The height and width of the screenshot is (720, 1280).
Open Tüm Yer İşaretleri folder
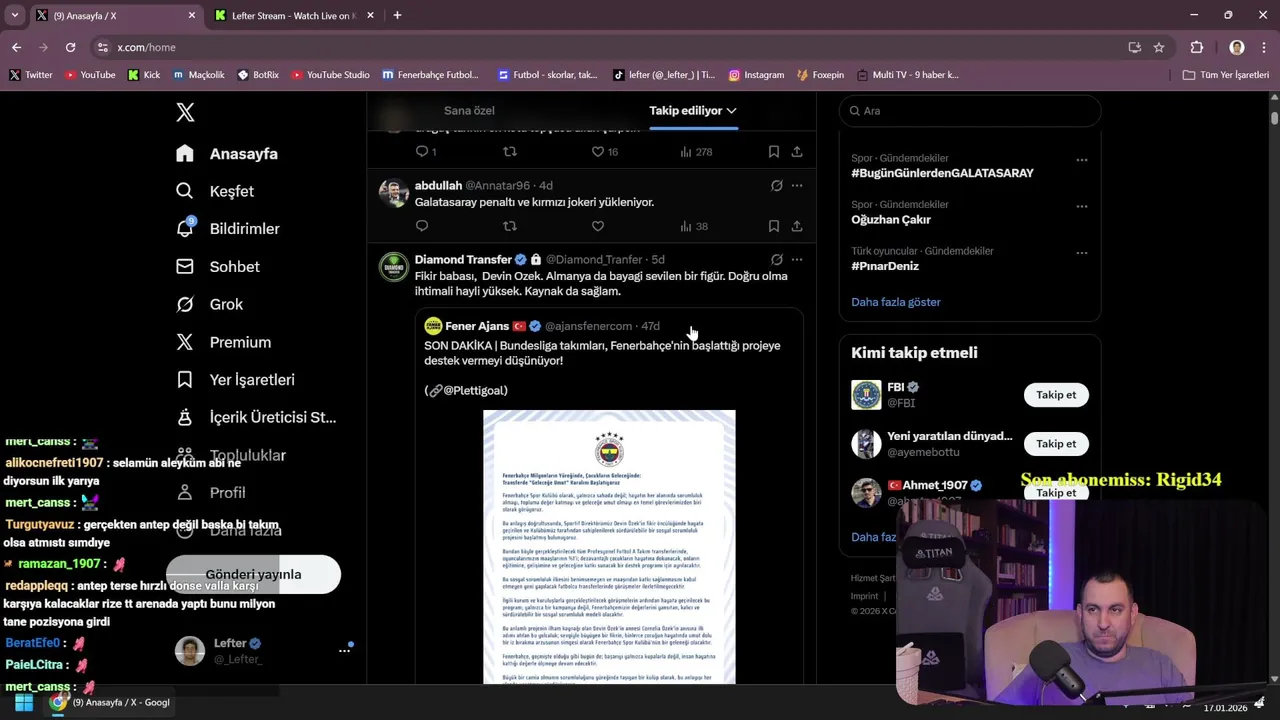click(1226, 75)
